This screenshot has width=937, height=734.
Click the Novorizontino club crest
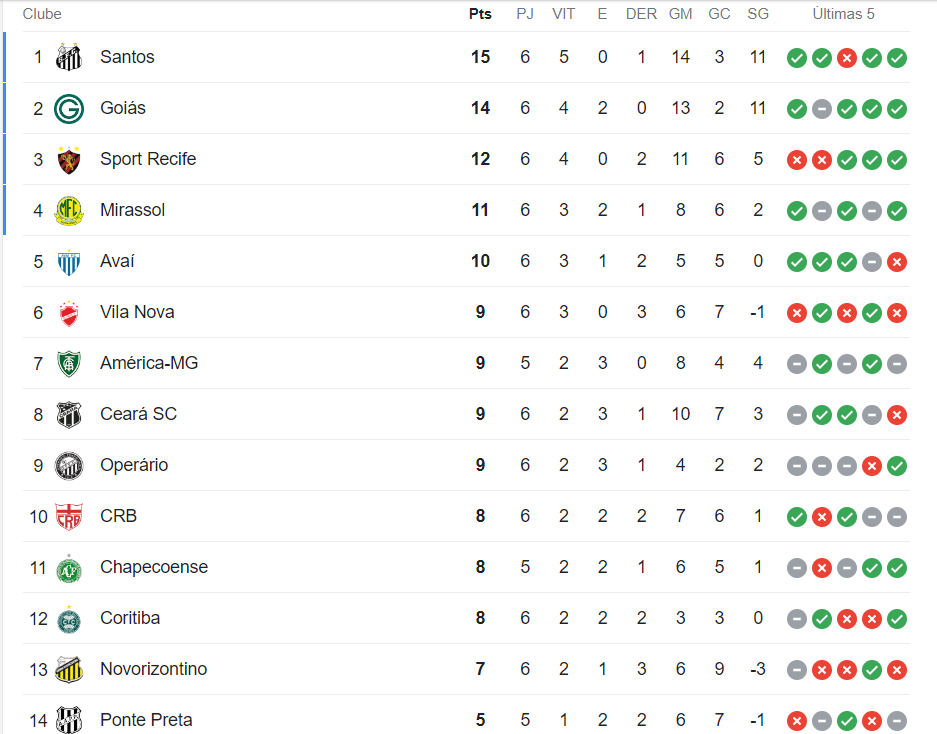point(68,669)
